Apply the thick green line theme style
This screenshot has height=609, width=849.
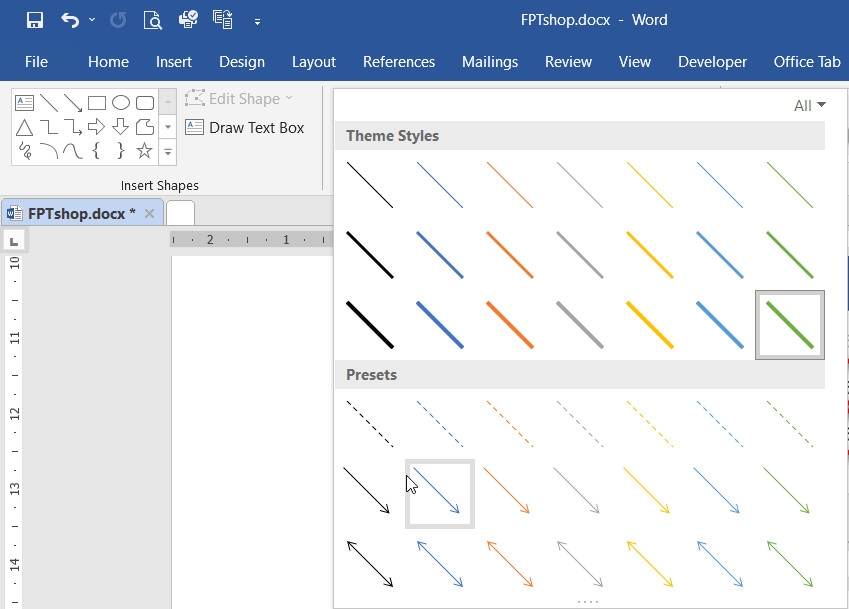789,325
